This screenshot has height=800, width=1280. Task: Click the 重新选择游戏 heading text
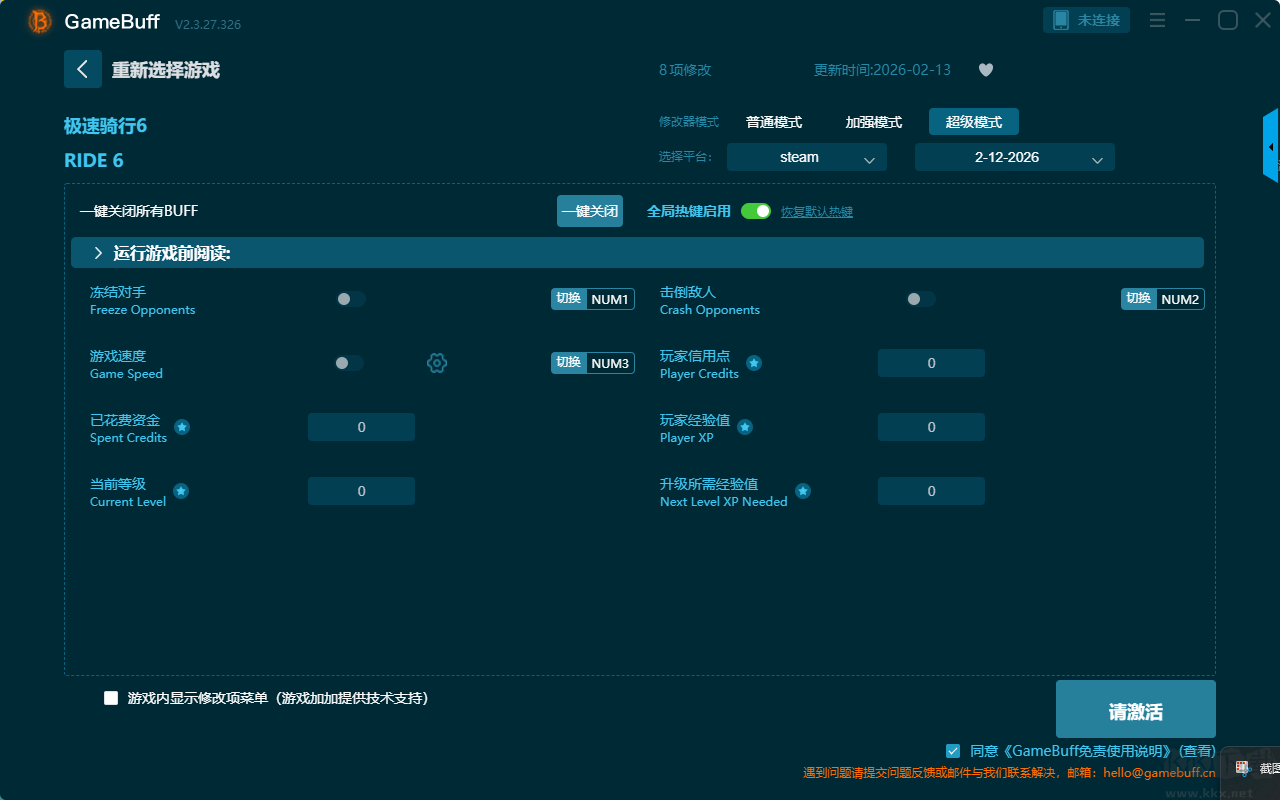[166, 70]
